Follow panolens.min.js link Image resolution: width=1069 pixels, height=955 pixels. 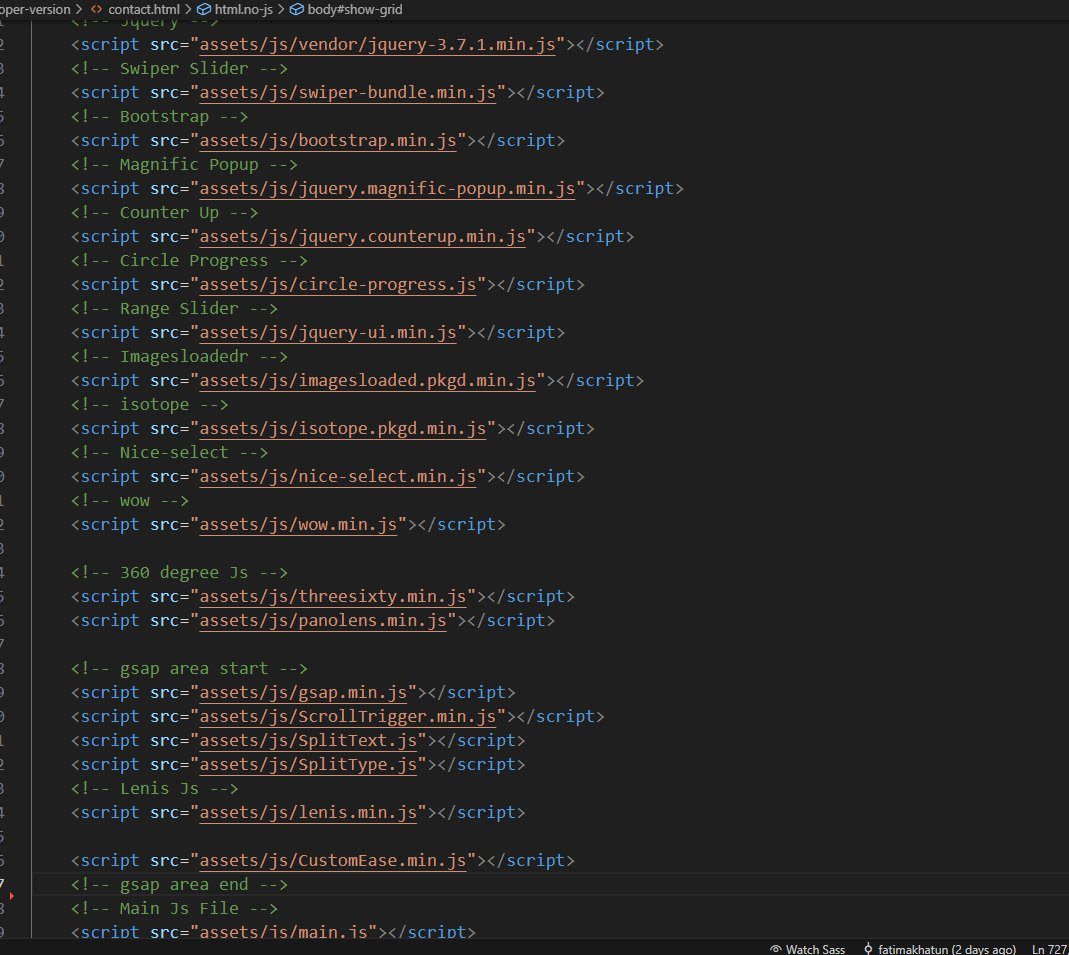(x=323, y=620)
